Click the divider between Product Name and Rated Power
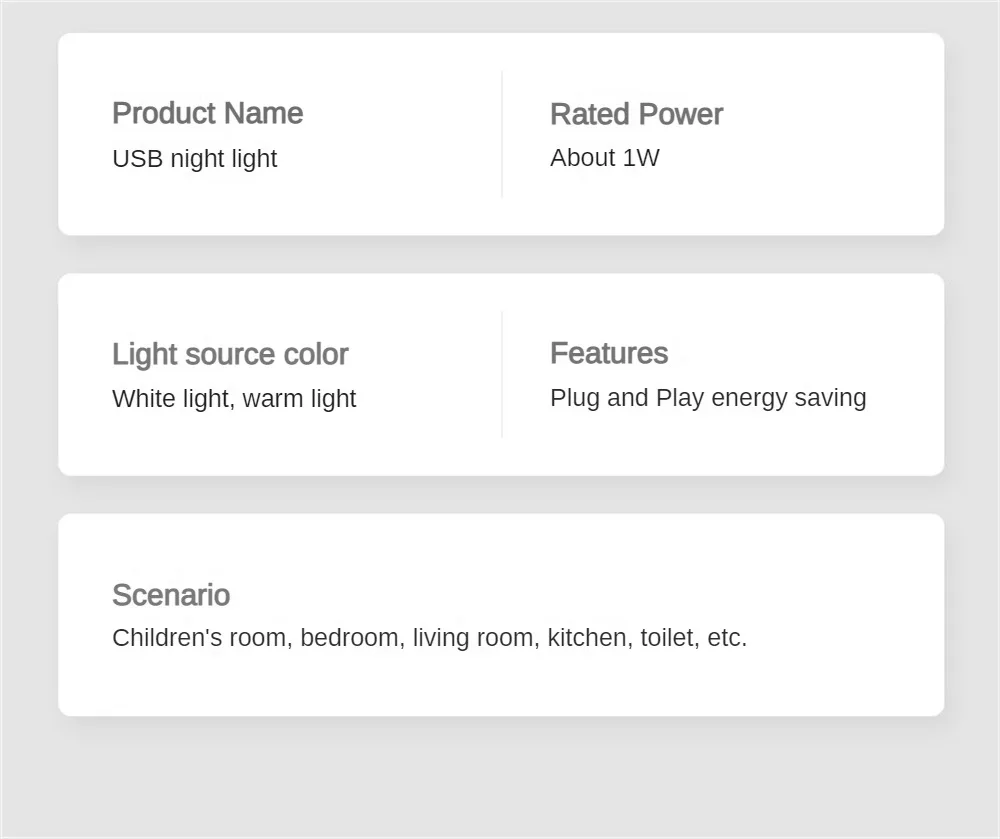 pyautogui.click(x=502, y=134)
